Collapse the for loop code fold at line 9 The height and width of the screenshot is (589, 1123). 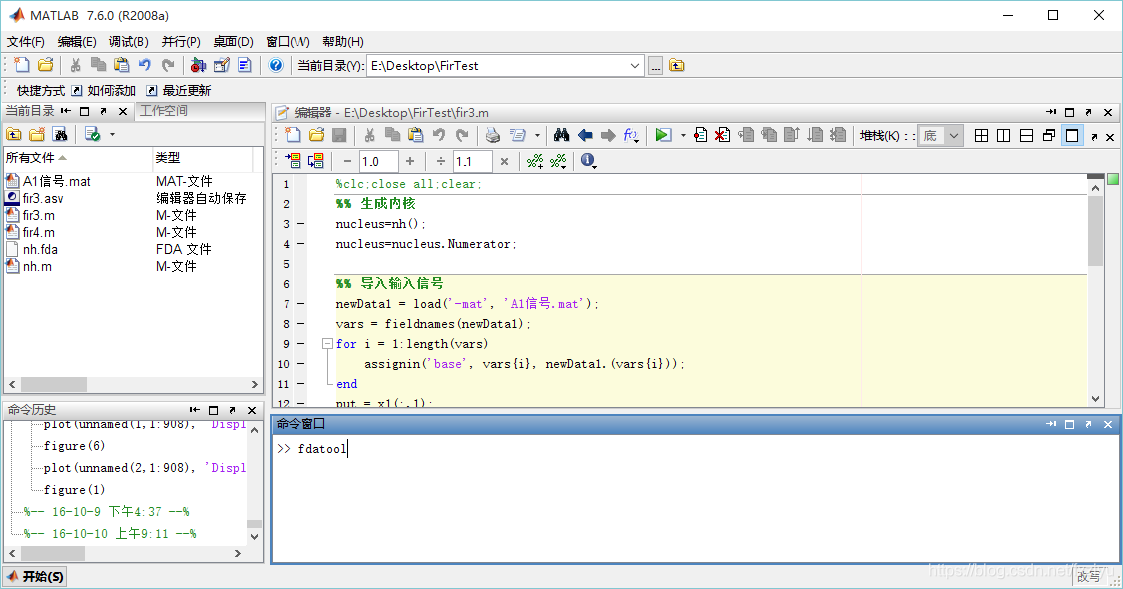(327, 344)
